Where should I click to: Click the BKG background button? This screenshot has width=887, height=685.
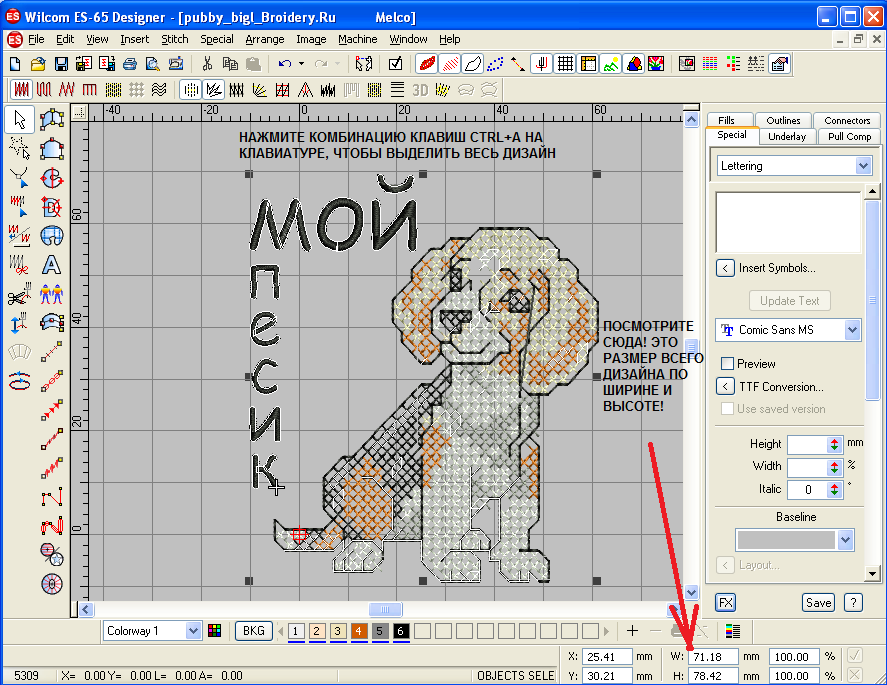[254, 631]
